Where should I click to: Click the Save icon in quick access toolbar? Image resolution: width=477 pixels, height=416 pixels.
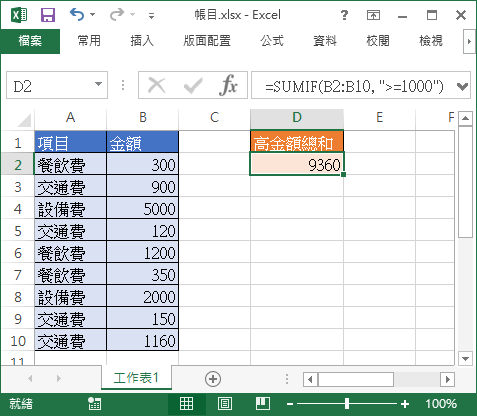(48, 15)
